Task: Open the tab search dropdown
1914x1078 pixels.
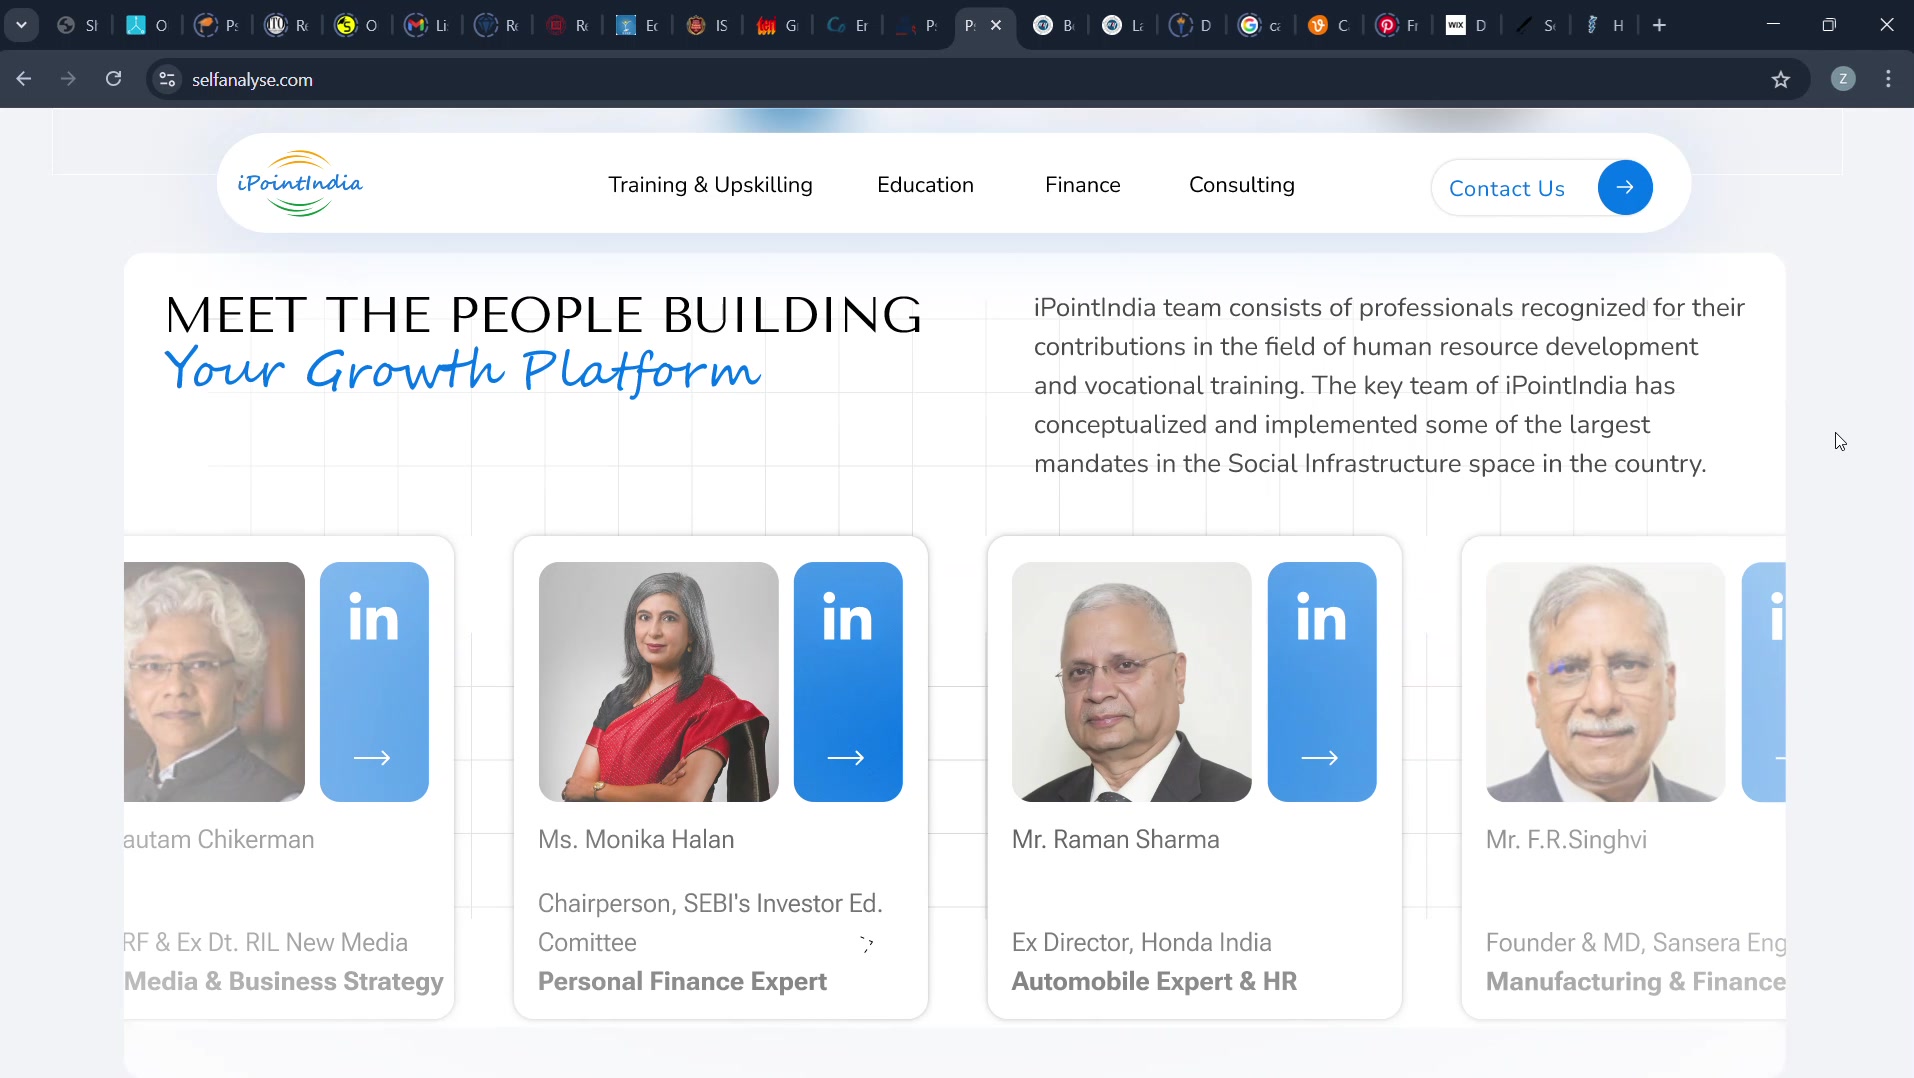Action: coord(21,25)
